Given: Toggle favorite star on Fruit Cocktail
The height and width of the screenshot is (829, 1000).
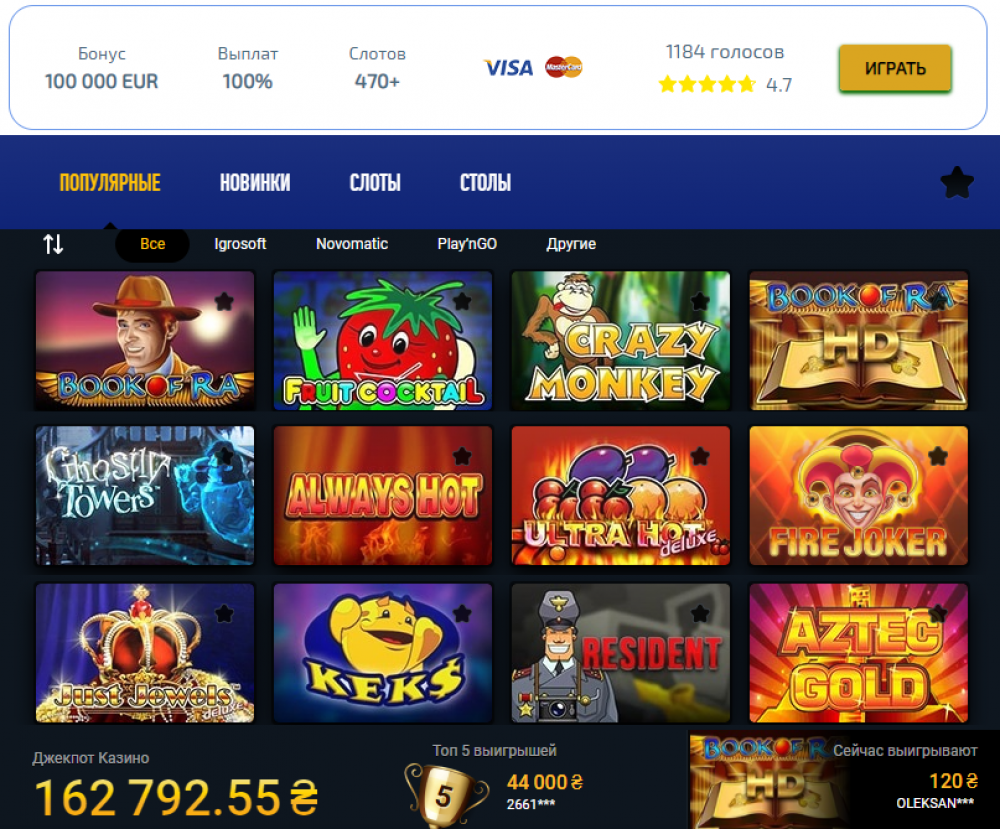Looking at the screenshot, I should pyautogui.click(x=462, y=301).
